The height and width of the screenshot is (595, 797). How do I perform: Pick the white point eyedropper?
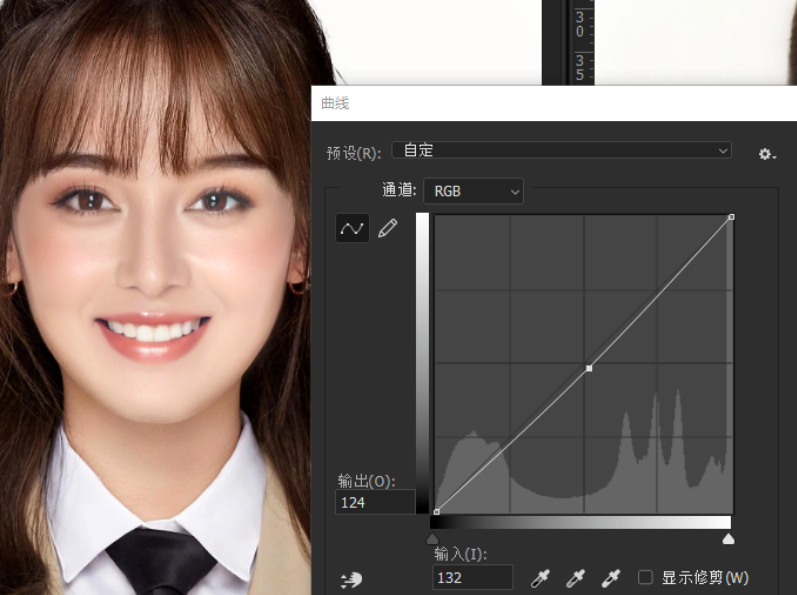tap(610, 578)
